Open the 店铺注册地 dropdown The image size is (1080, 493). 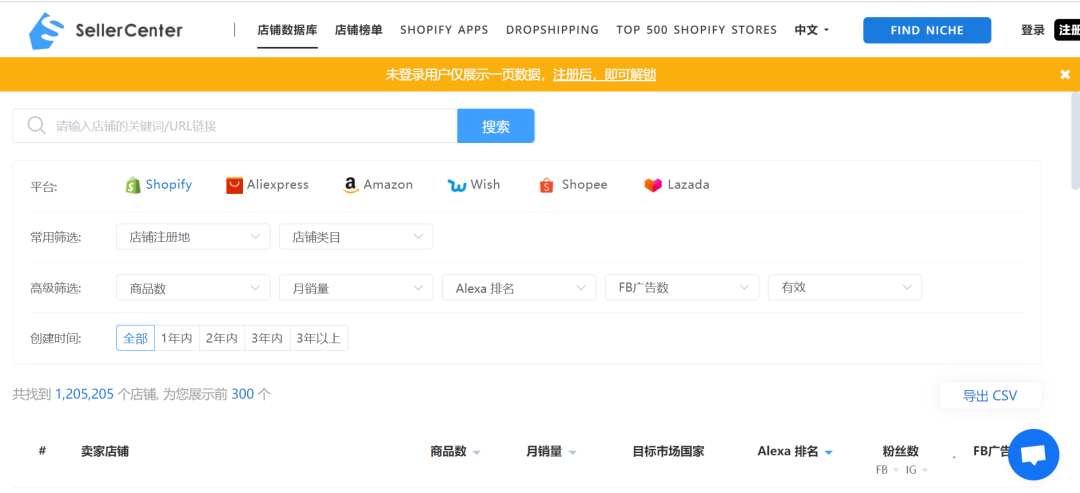pyautogui.click(x=193, y=236)
